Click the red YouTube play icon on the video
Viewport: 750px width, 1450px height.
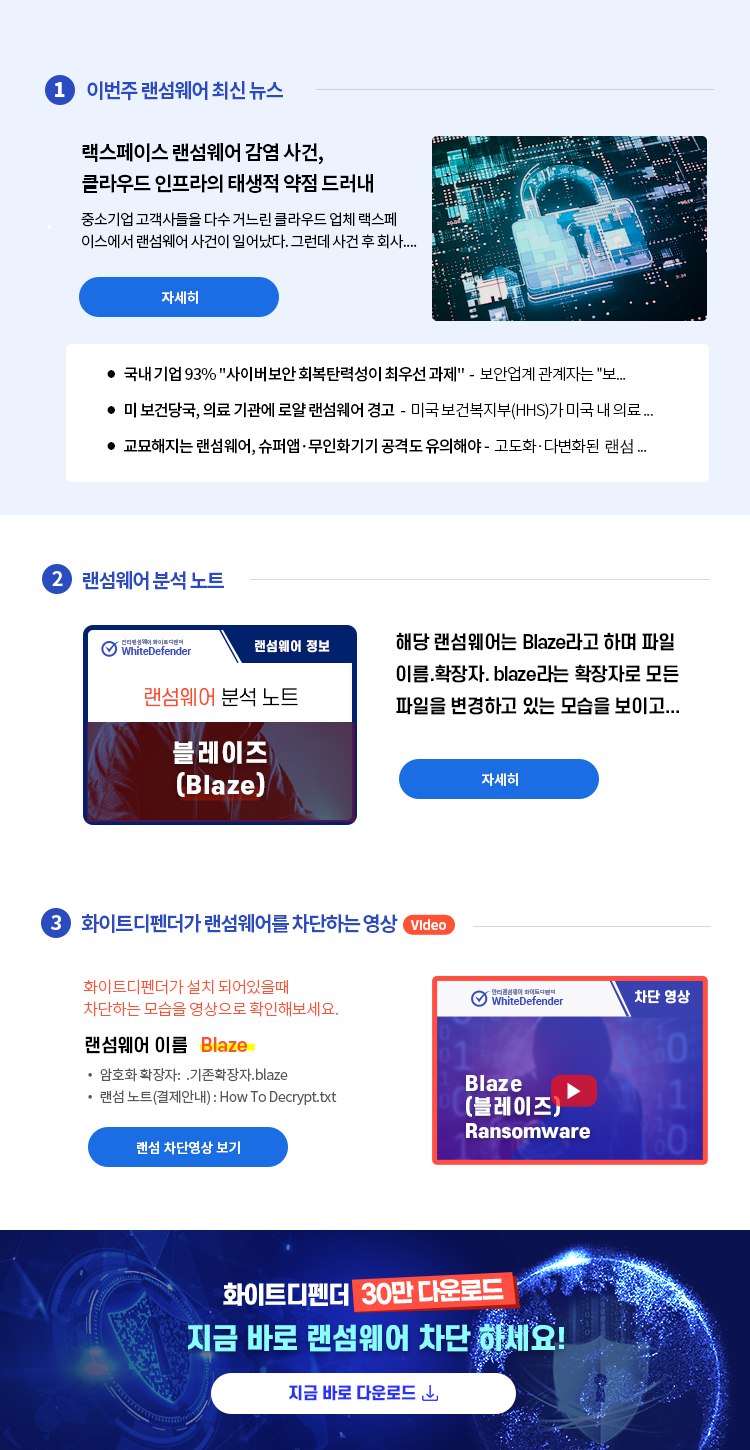tap(574, 1090)
